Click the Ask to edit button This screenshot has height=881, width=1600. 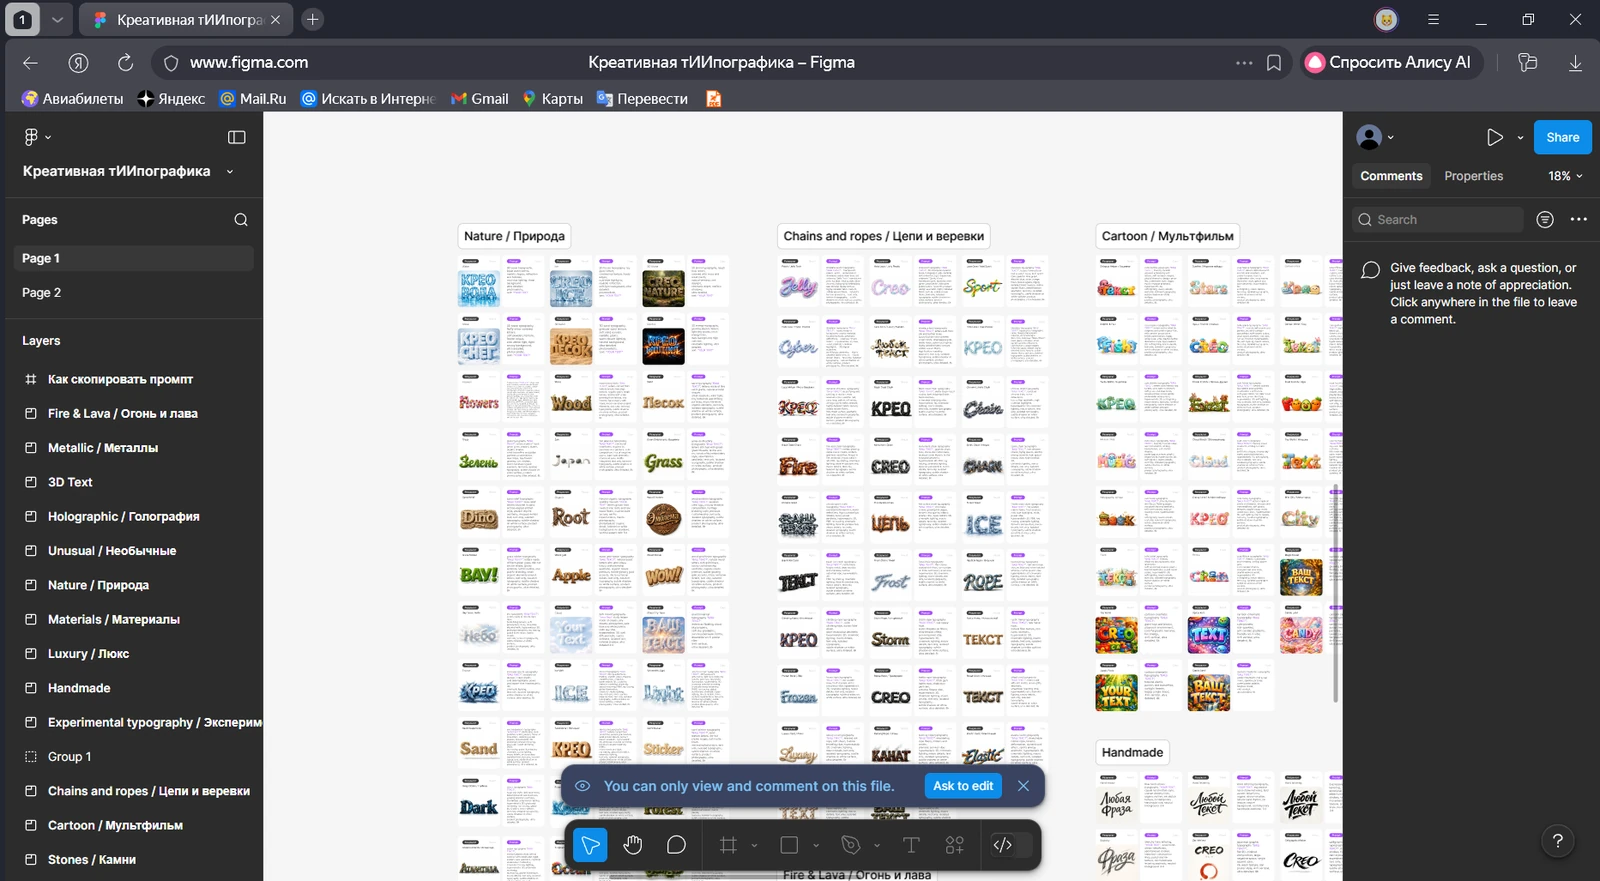[x=963, y=786]
